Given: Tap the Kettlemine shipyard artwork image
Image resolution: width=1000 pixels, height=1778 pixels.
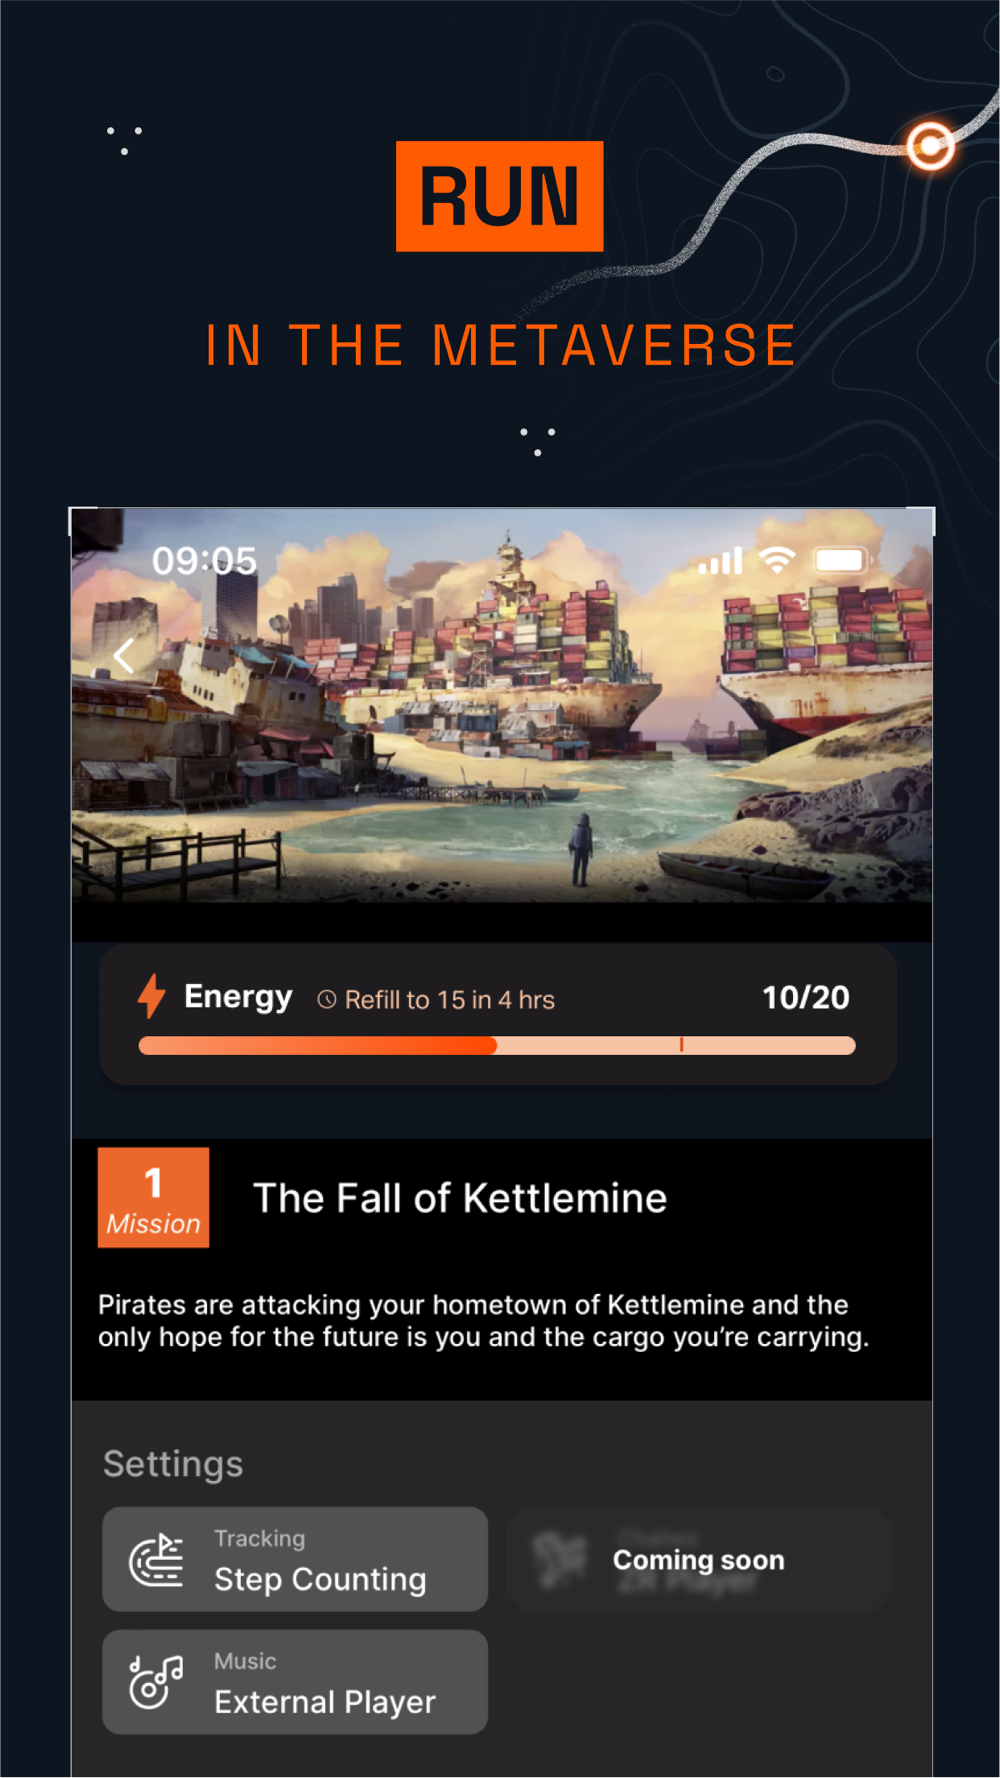Looking at the screenshot, I should pyautogui.click(x=502, y=706).
